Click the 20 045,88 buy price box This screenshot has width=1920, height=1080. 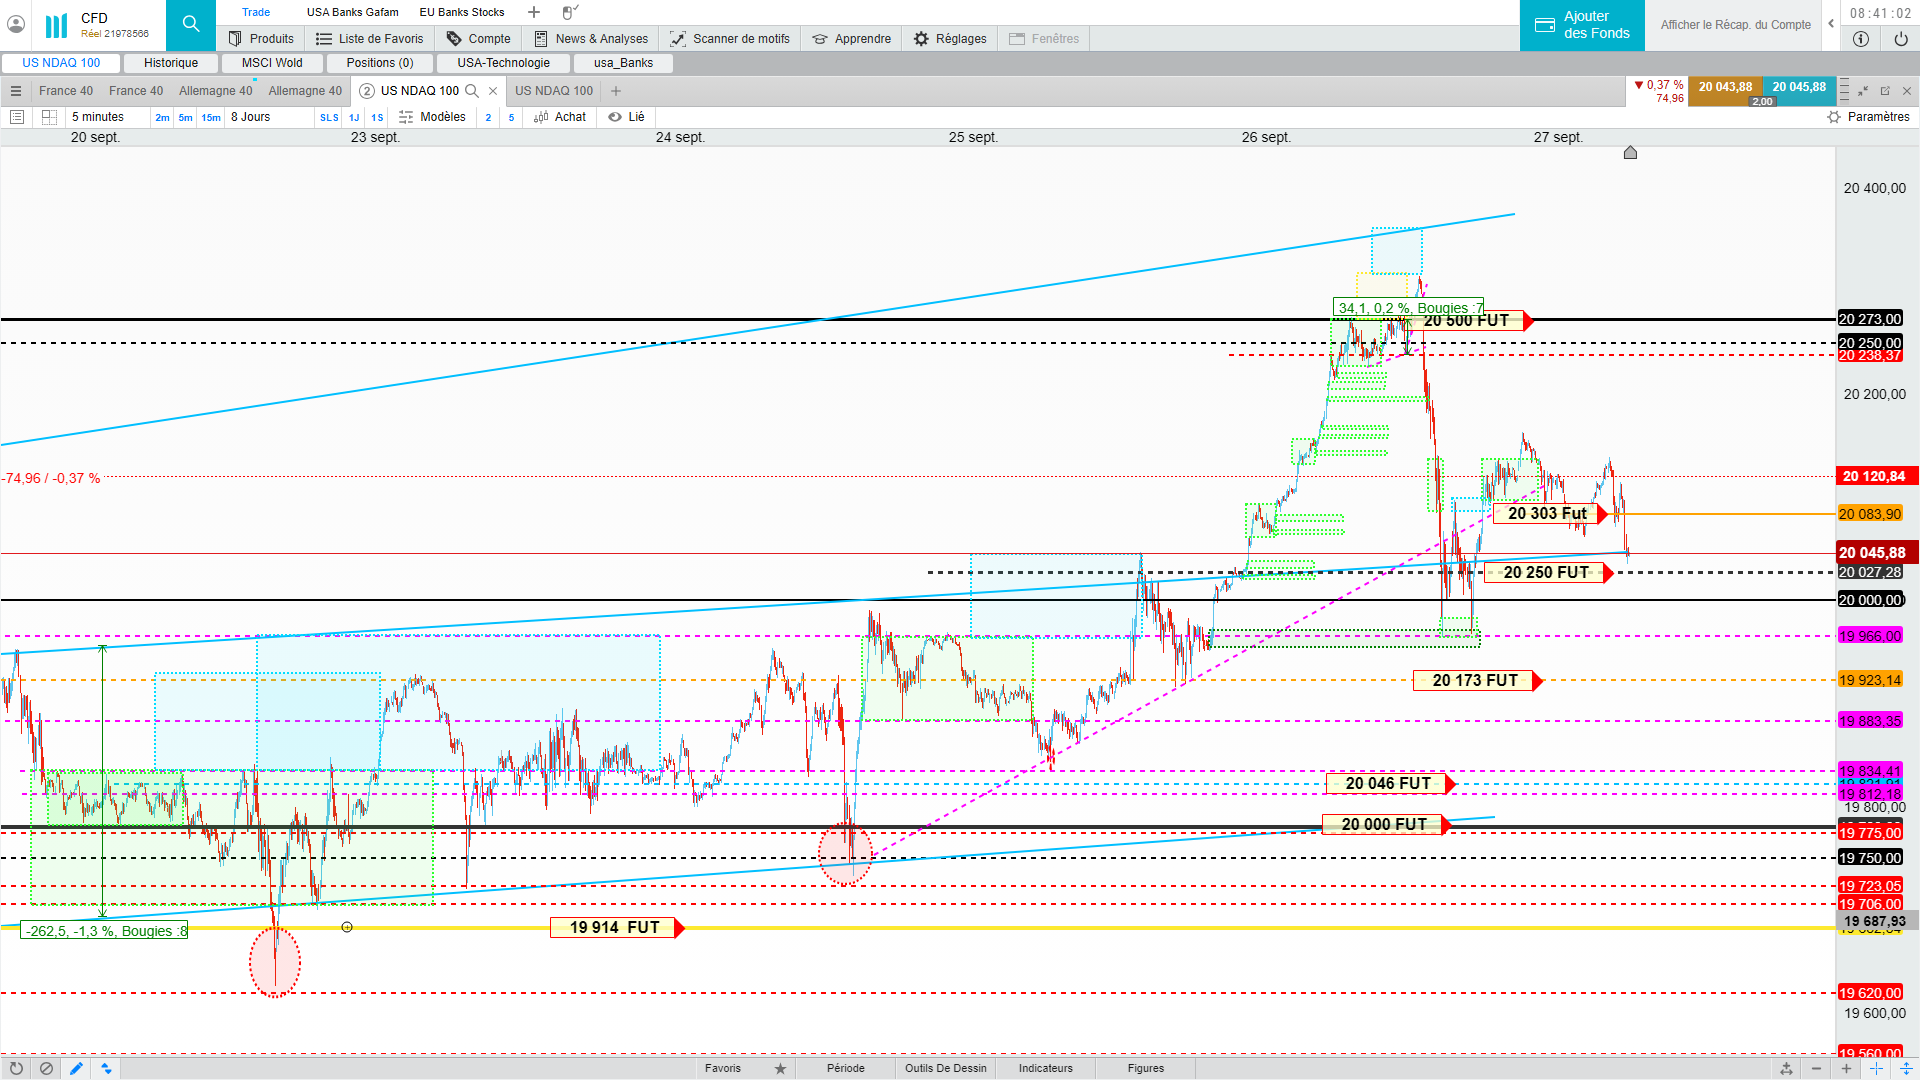[1799, 87]
